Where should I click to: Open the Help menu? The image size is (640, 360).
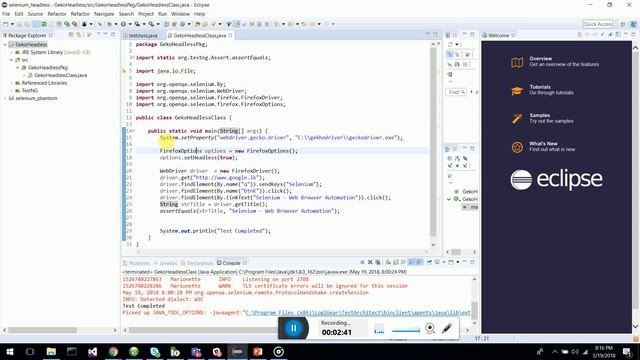coord(199,14)
